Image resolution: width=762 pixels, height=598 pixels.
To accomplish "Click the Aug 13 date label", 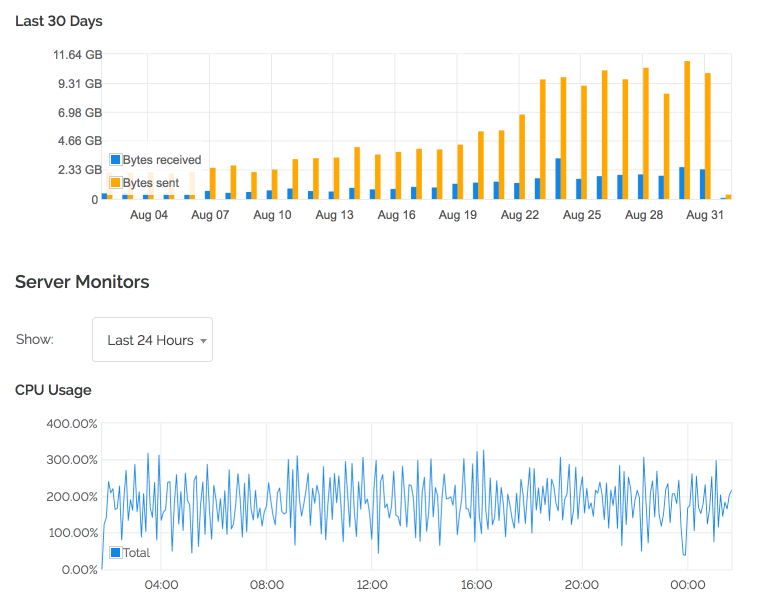I will [x=334, y=215].
